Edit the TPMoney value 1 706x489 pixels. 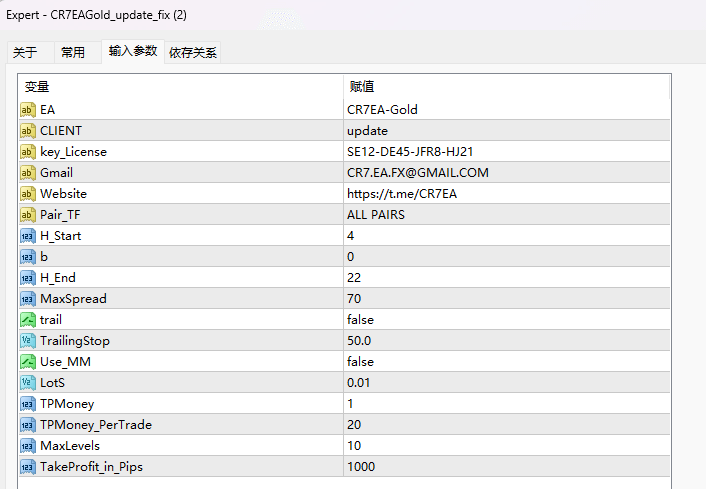(x=507, y=404)
